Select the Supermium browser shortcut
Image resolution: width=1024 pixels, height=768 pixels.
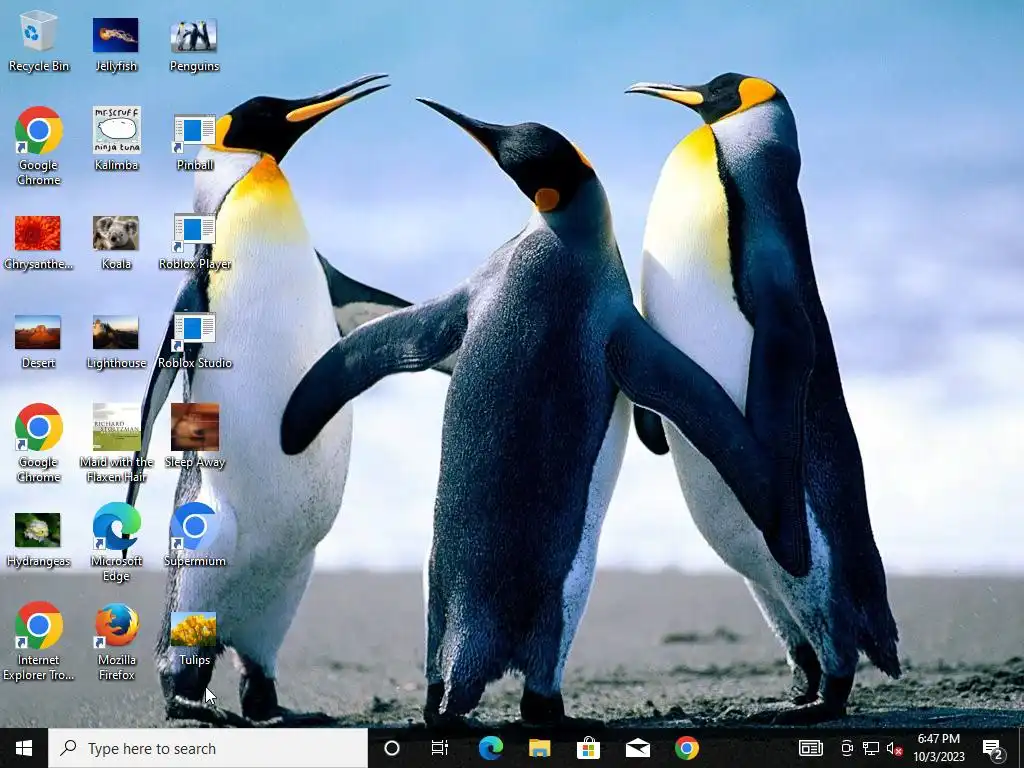pos(195,534)
